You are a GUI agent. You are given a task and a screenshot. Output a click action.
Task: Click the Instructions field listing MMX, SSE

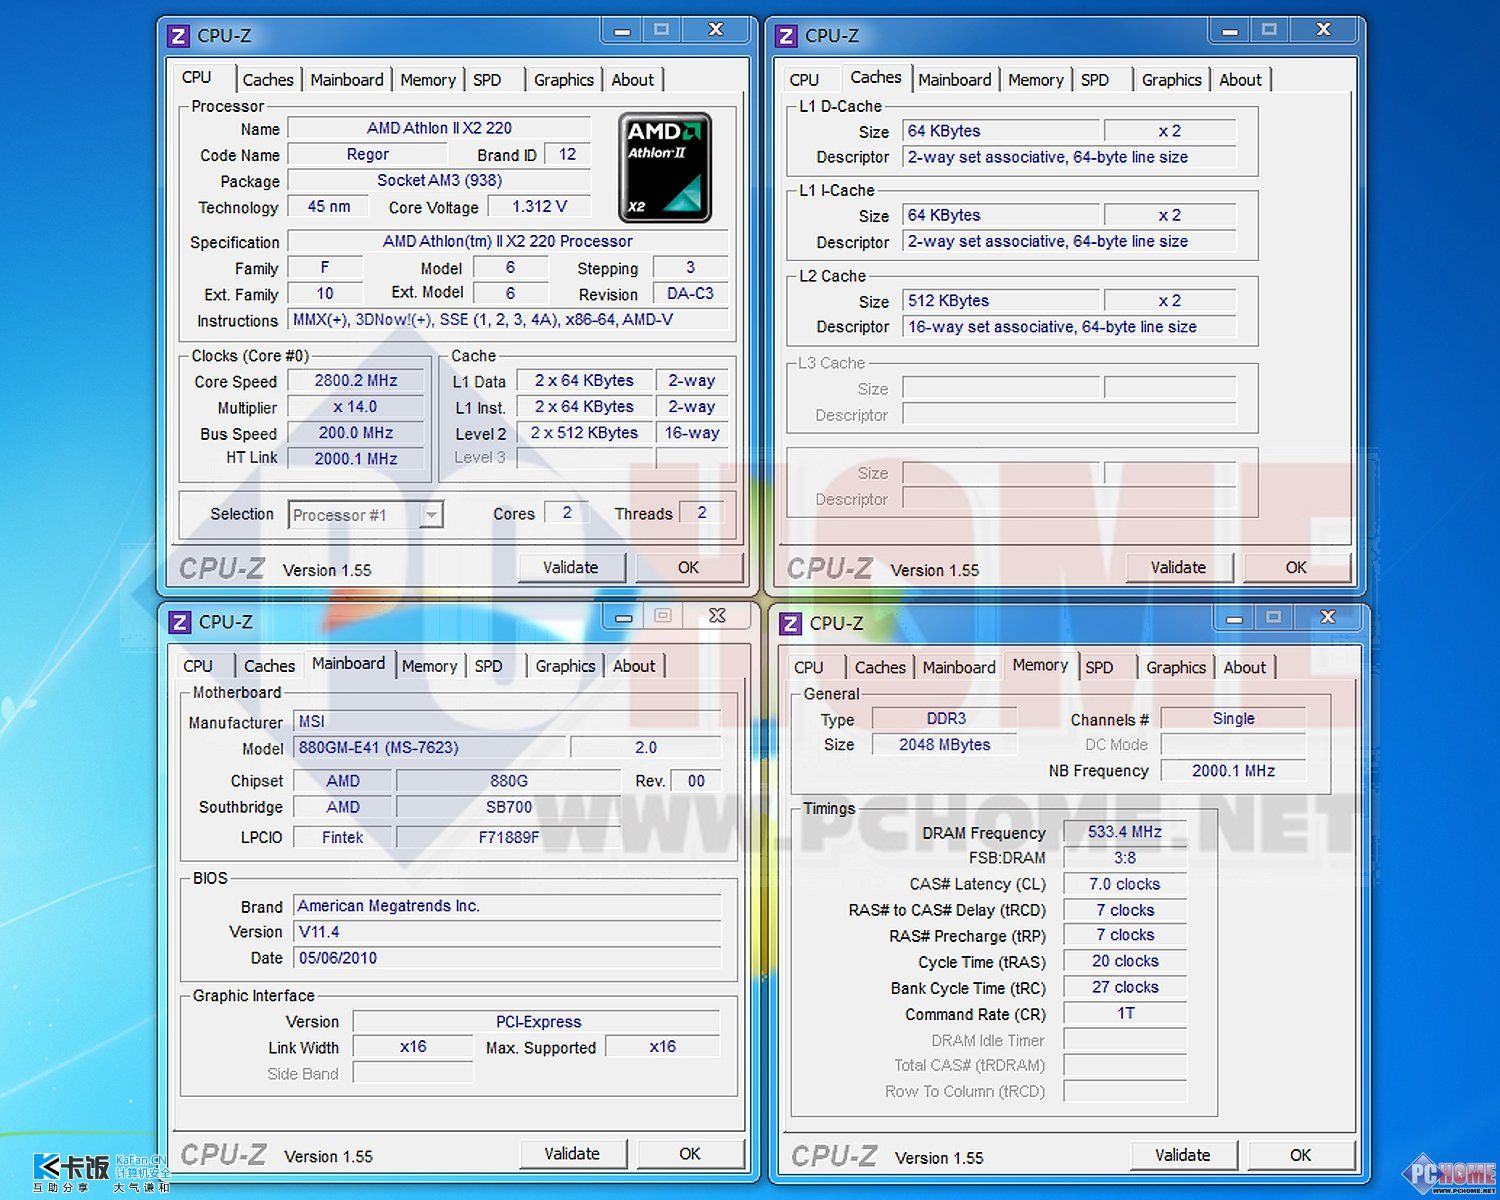508,320
